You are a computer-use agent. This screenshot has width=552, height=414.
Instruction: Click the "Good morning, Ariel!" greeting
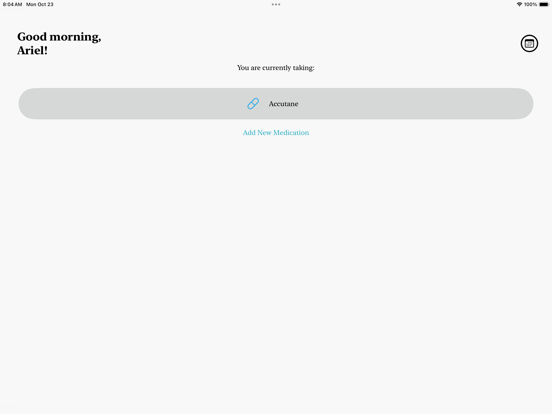[x=59, y=43]
